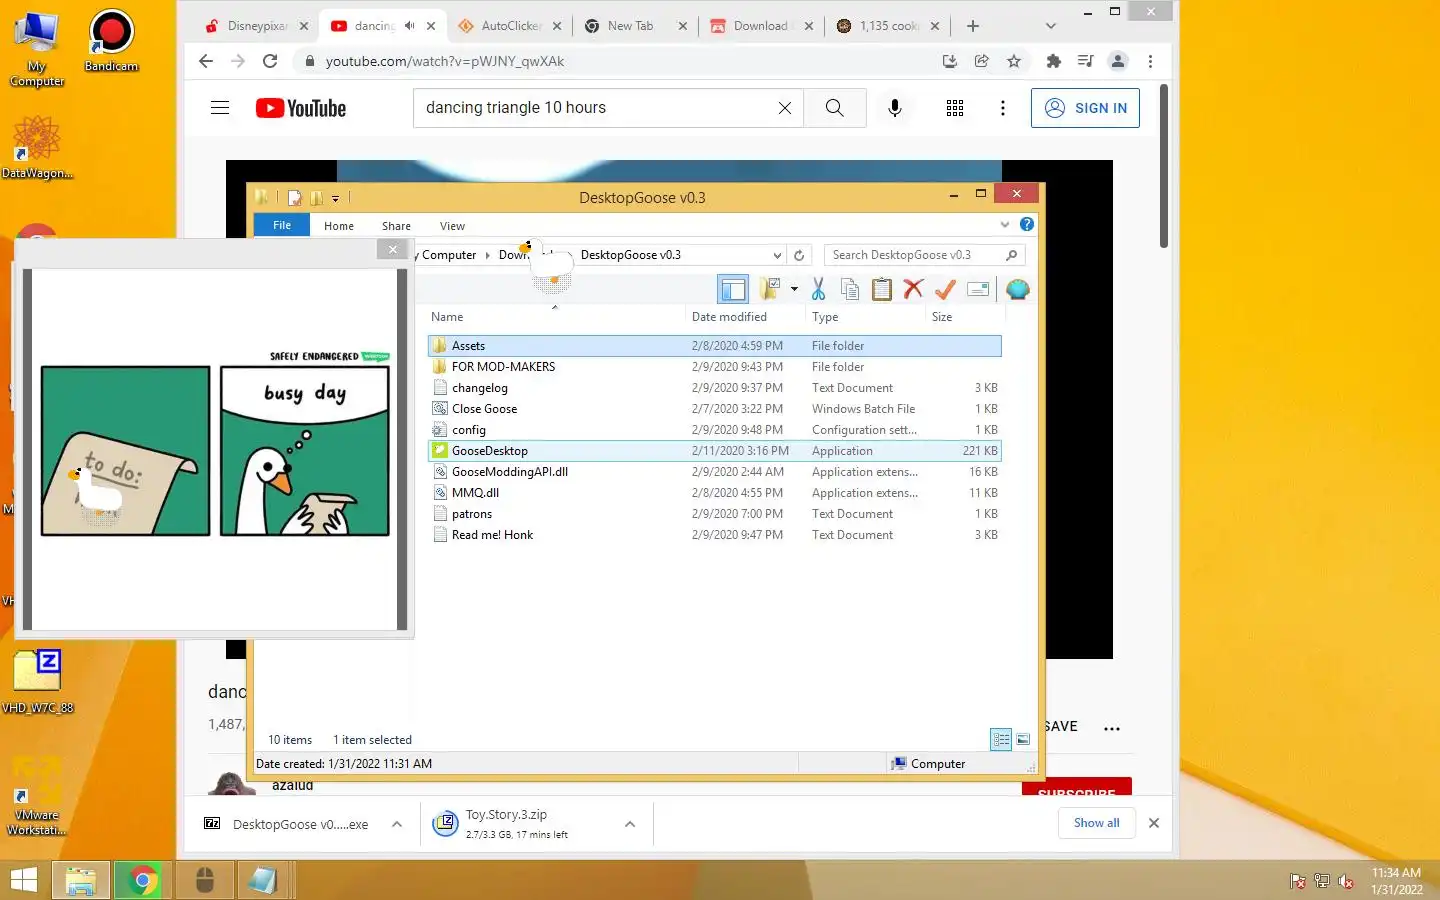This screenshot has height=900, width=1440.
Task: Go back using Chrome's back arrow
Action: [x=206, y=61]
